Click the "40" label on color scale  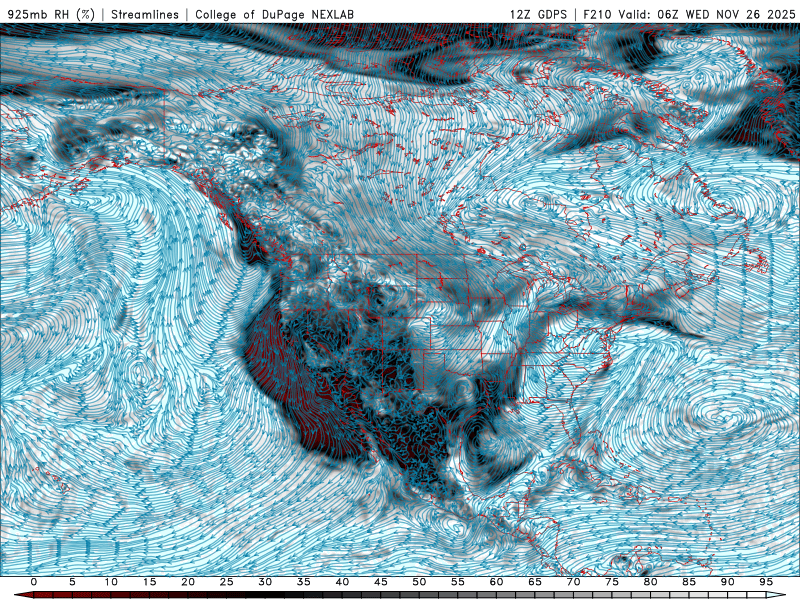tap(342, 582)
